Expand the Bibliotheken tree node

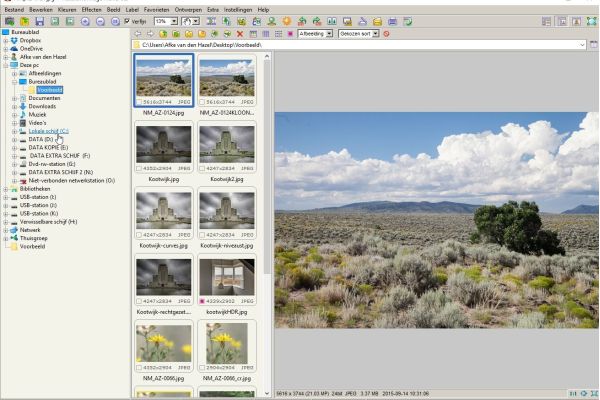point(5,188)
